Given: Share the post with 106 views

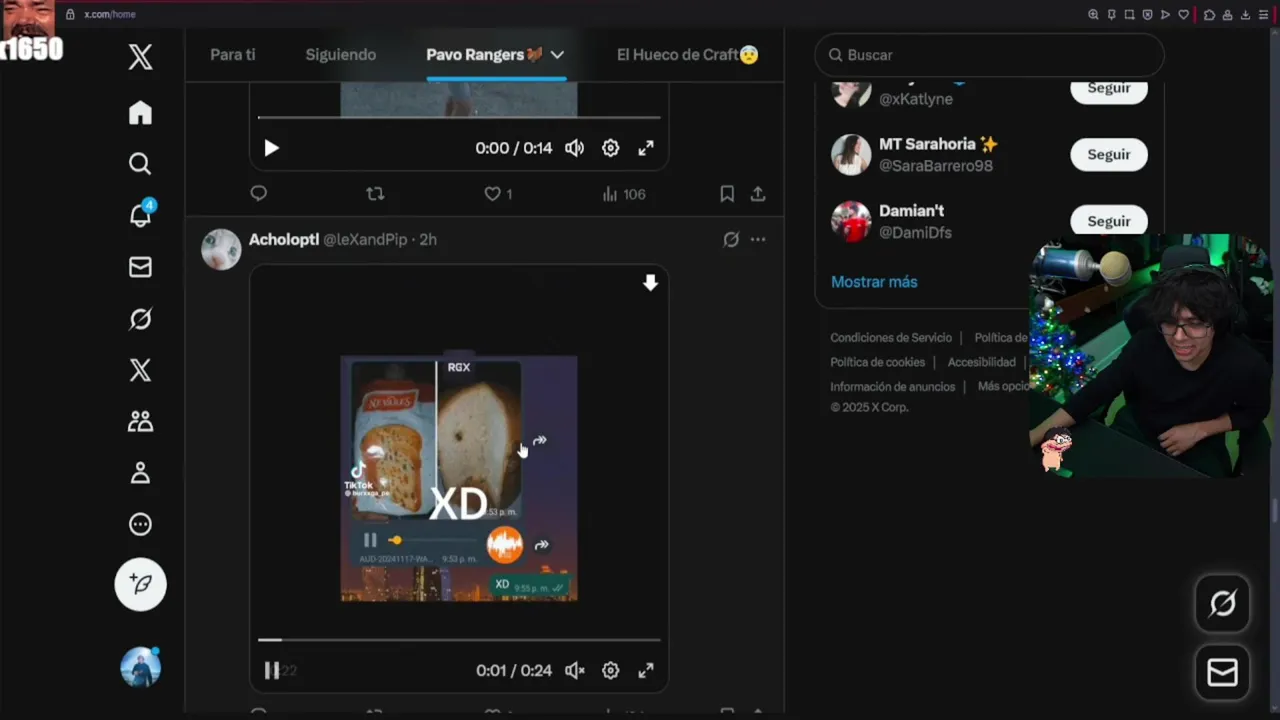Looking at the screenshot, I should coord(758,194).
